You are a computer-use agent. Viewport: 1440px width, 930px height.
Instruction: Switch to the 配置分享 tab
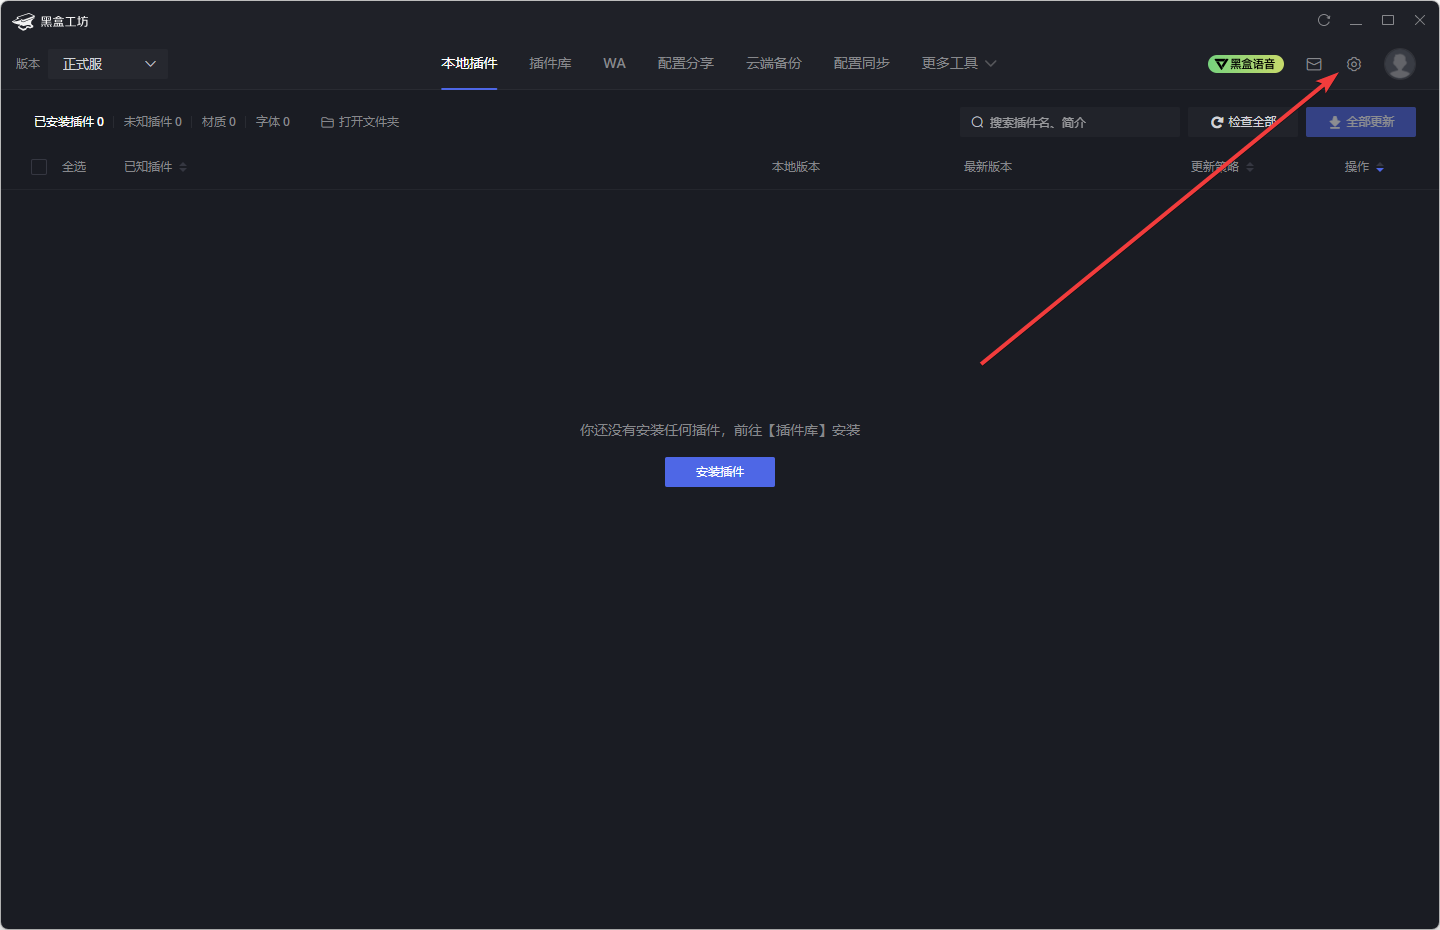point(686,63)
